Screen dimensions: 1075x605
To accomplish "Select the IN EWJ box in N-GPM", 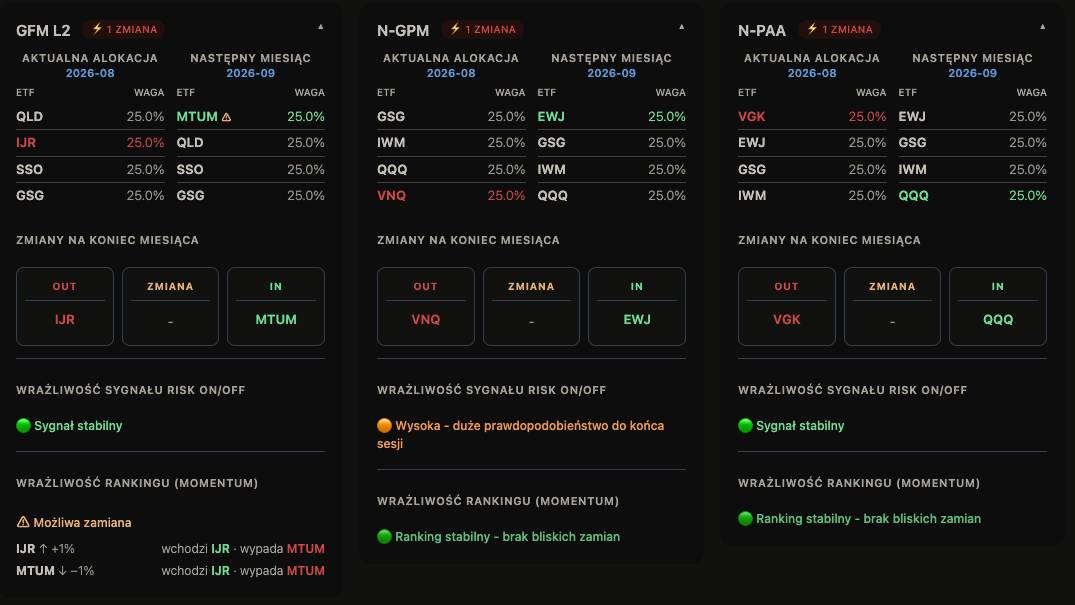I will 637,307.
